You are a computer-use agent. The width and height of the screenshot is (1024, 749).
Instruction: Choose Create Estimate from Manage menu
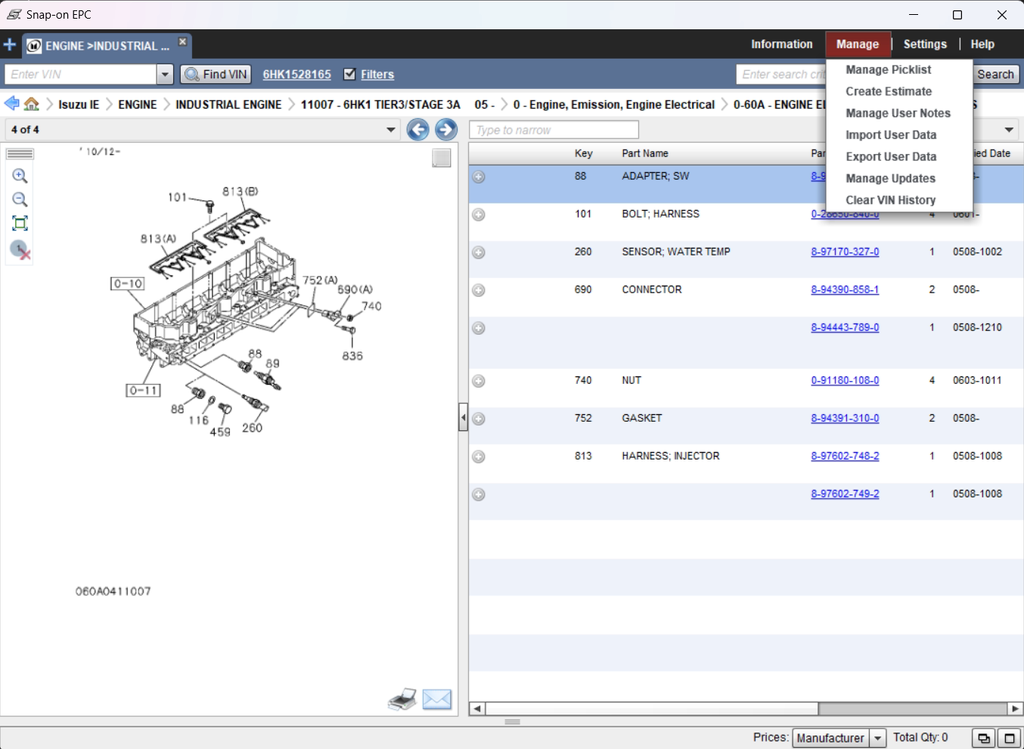pyautogui.click(x=889, y=91)
